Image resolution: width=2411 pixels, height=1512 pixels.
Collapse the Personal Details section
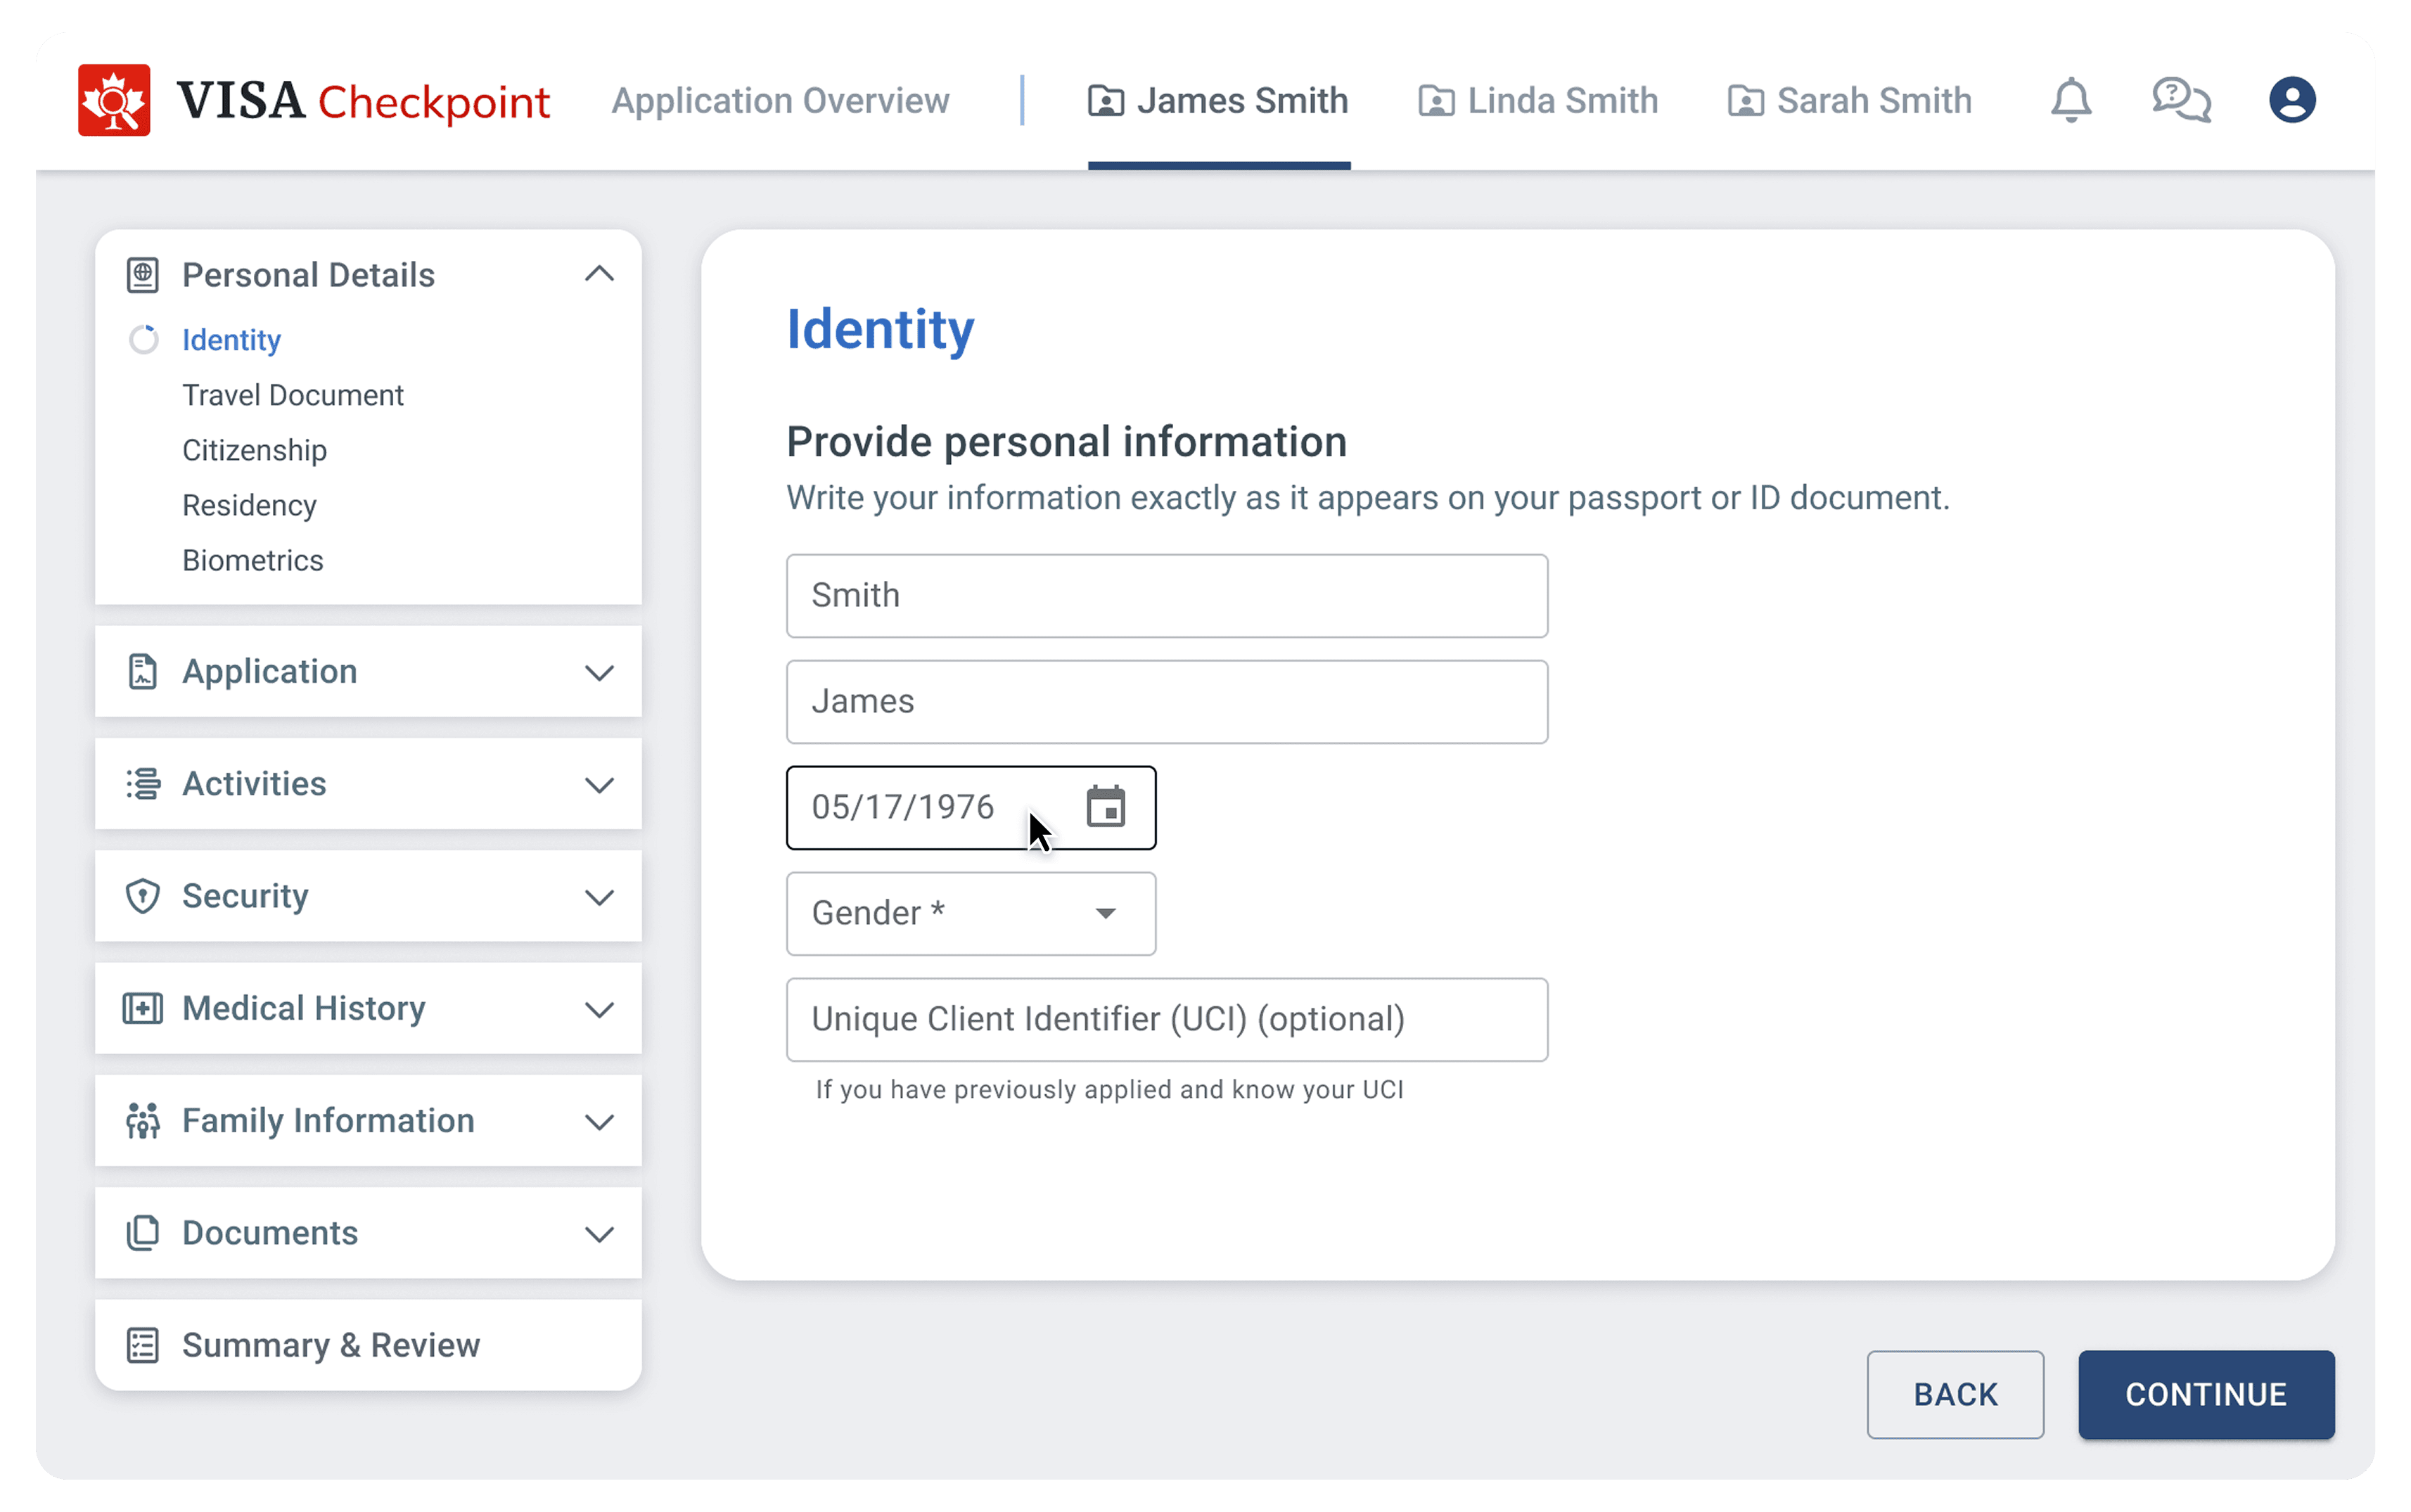point(598,274)
